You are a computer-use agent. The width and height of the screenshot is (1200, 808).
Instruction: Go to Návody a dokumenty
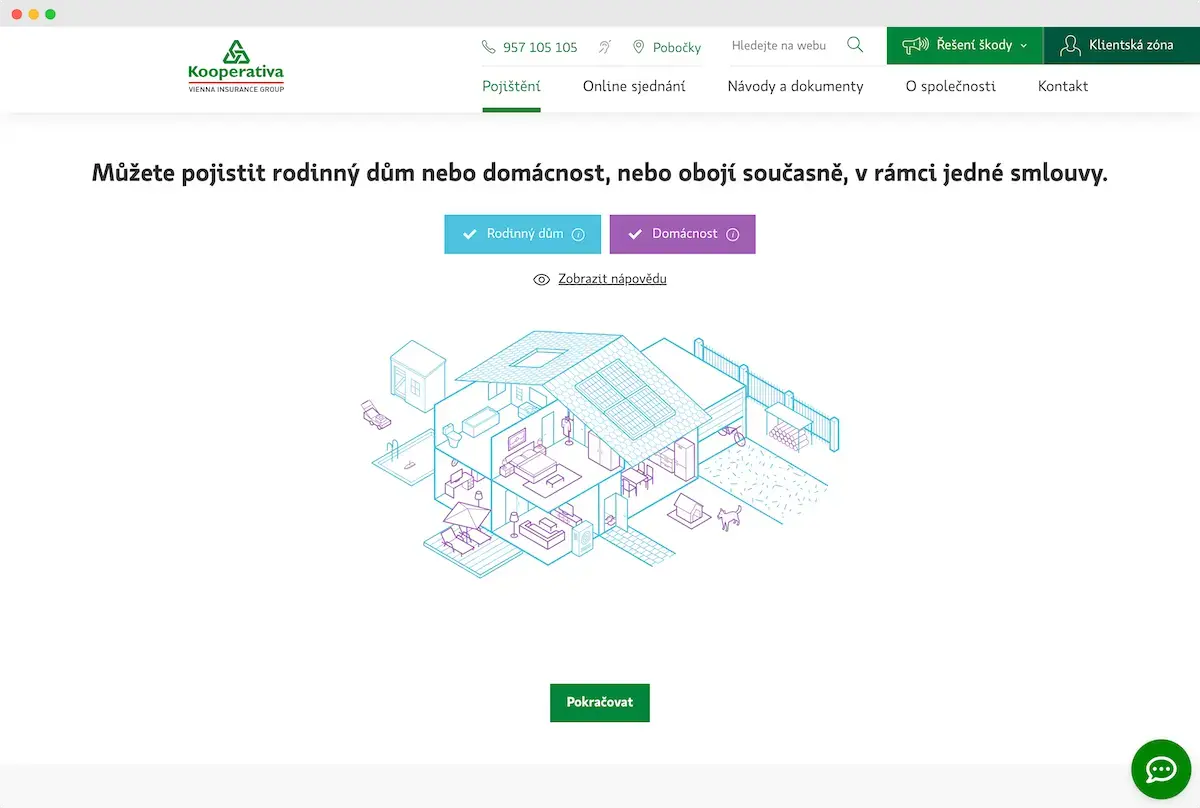click(795, 86)
